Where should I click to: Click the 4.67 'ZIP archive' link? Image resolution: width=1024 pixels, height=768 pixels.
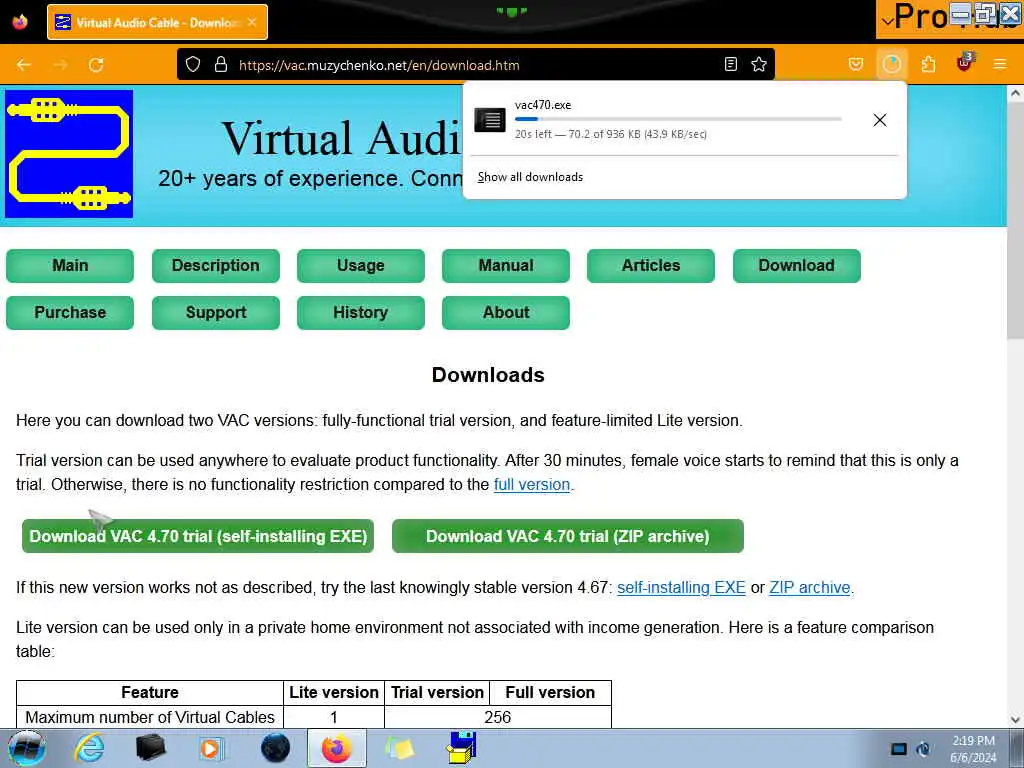[810, 587]
